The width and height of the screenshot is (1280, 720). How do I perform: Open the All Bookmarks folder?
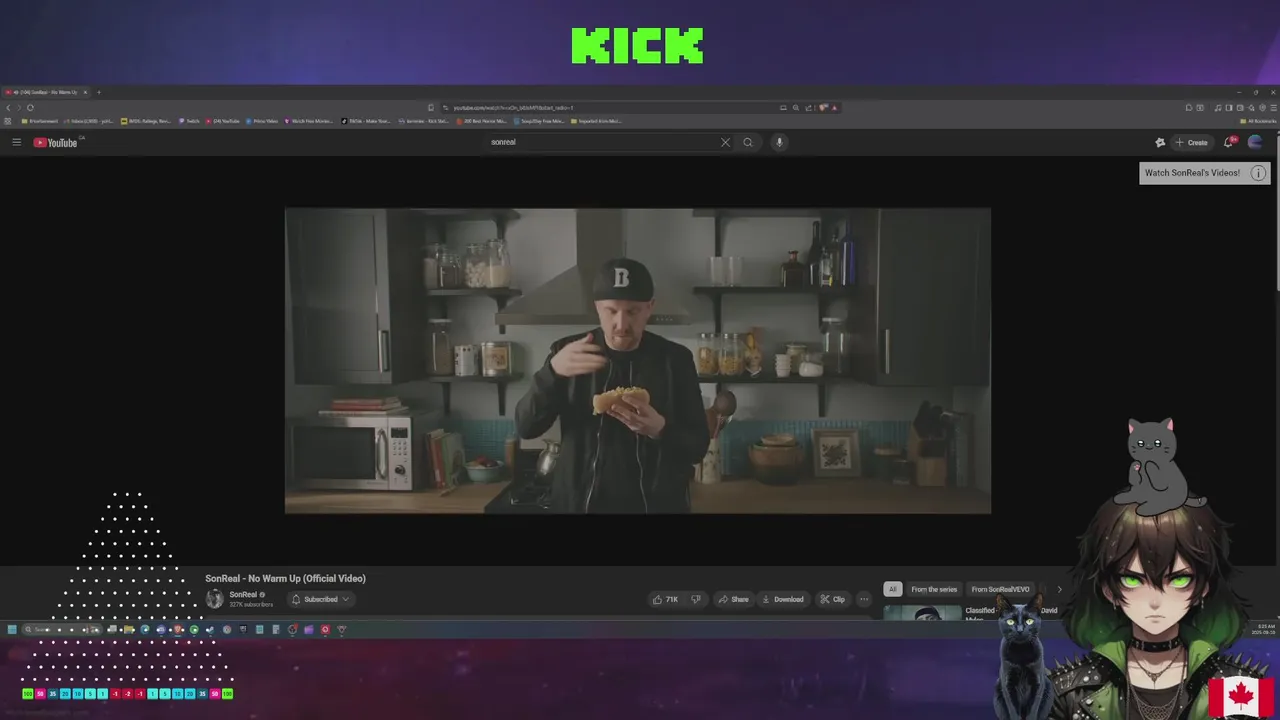click(1257, 121)
